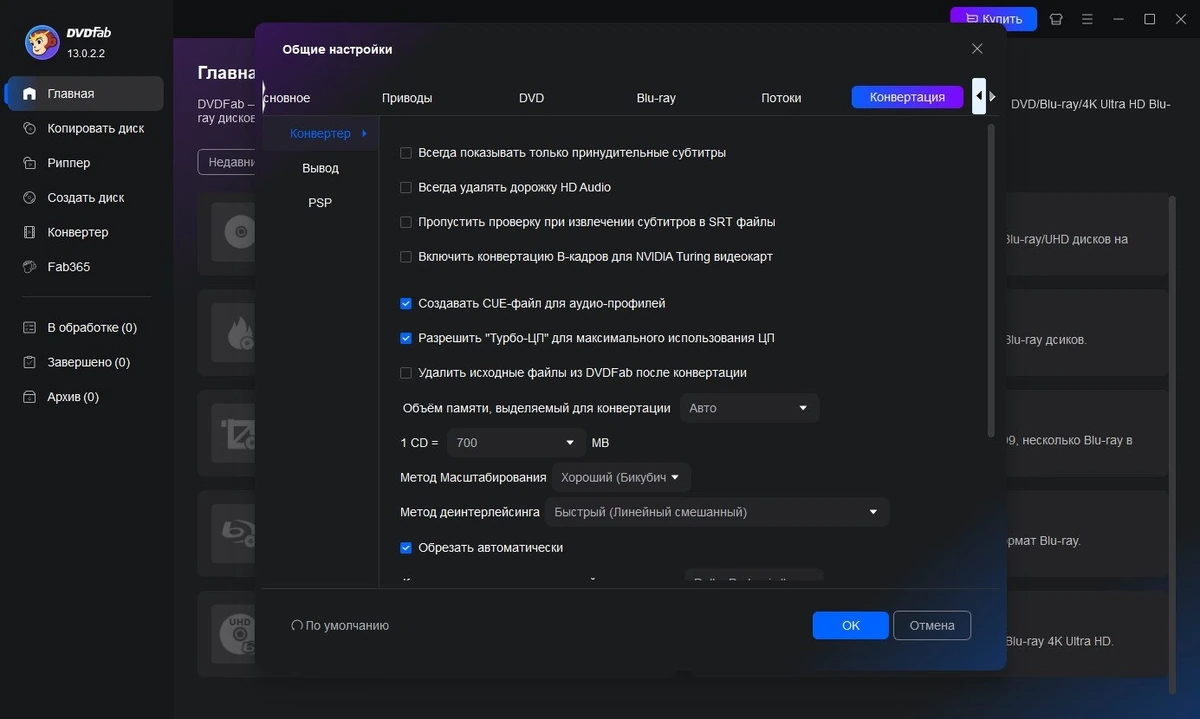Viewport: 1200px width, 719px height.
Task: Select the Конвертация tab
Action: pyautogui.click(x=907, y=97)
